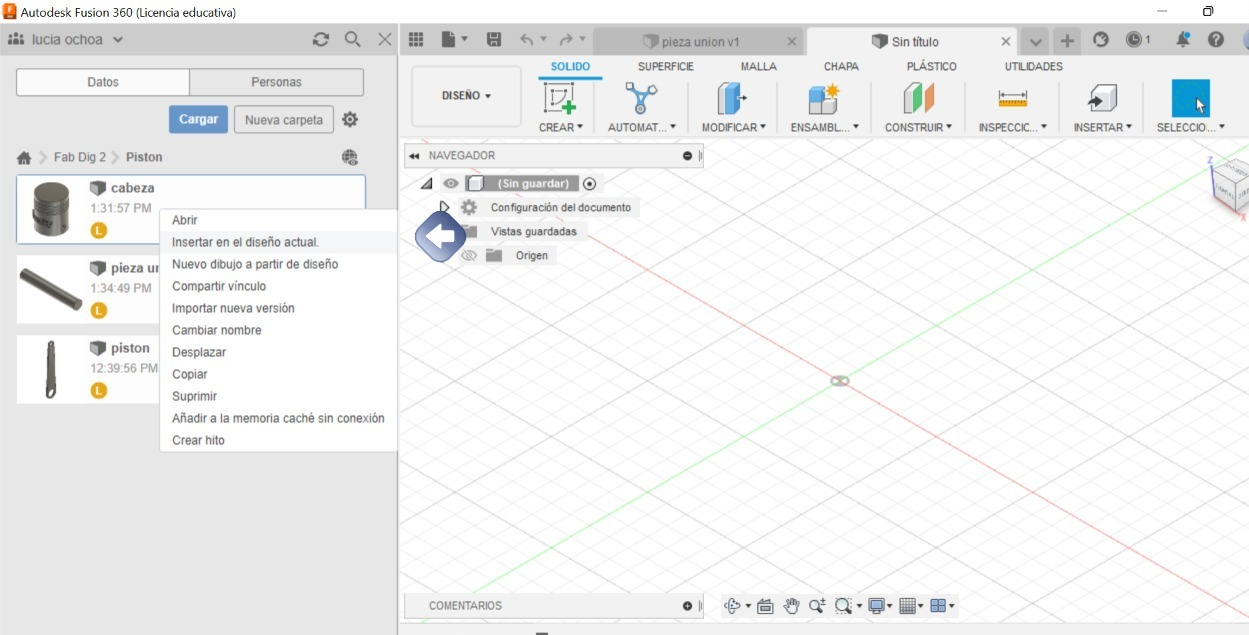Select the Press Pull modify tool
The image size is (1249, 635).
tap(732, 99)
